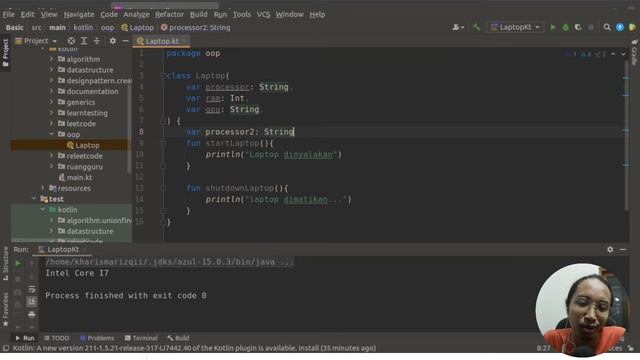The width and height of the screenshot is (640, 360).
Task: Open the File menu
Action: (x=8, y=14)
